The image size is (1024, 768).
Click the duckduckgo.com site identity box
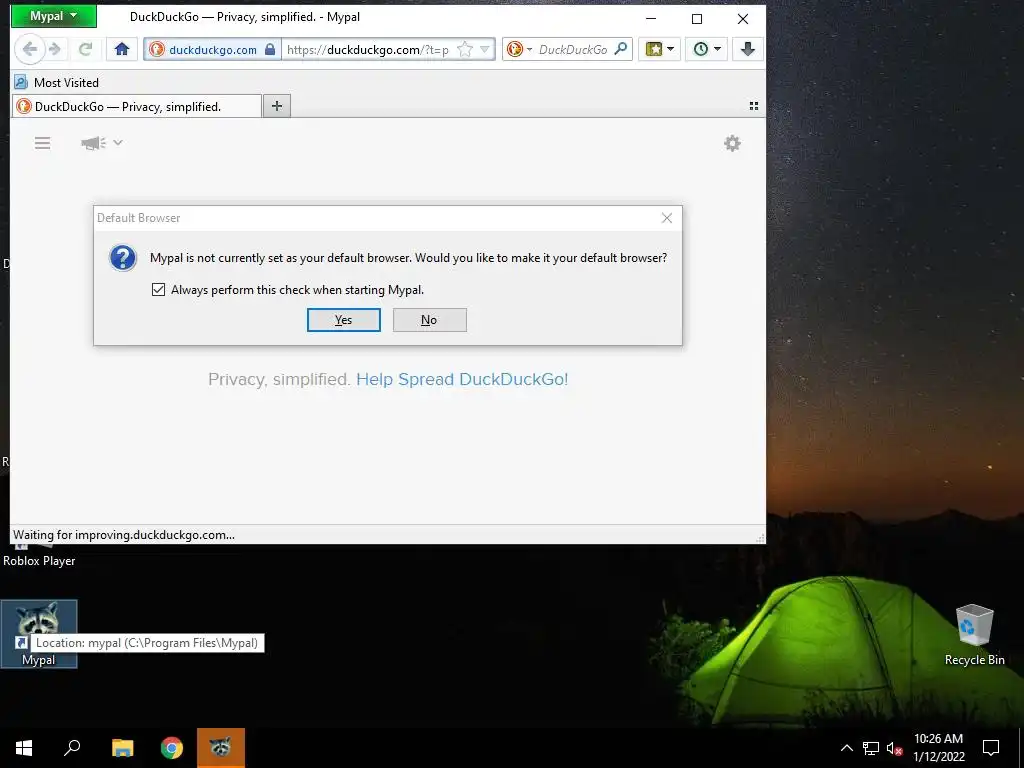tap(212, 50)
